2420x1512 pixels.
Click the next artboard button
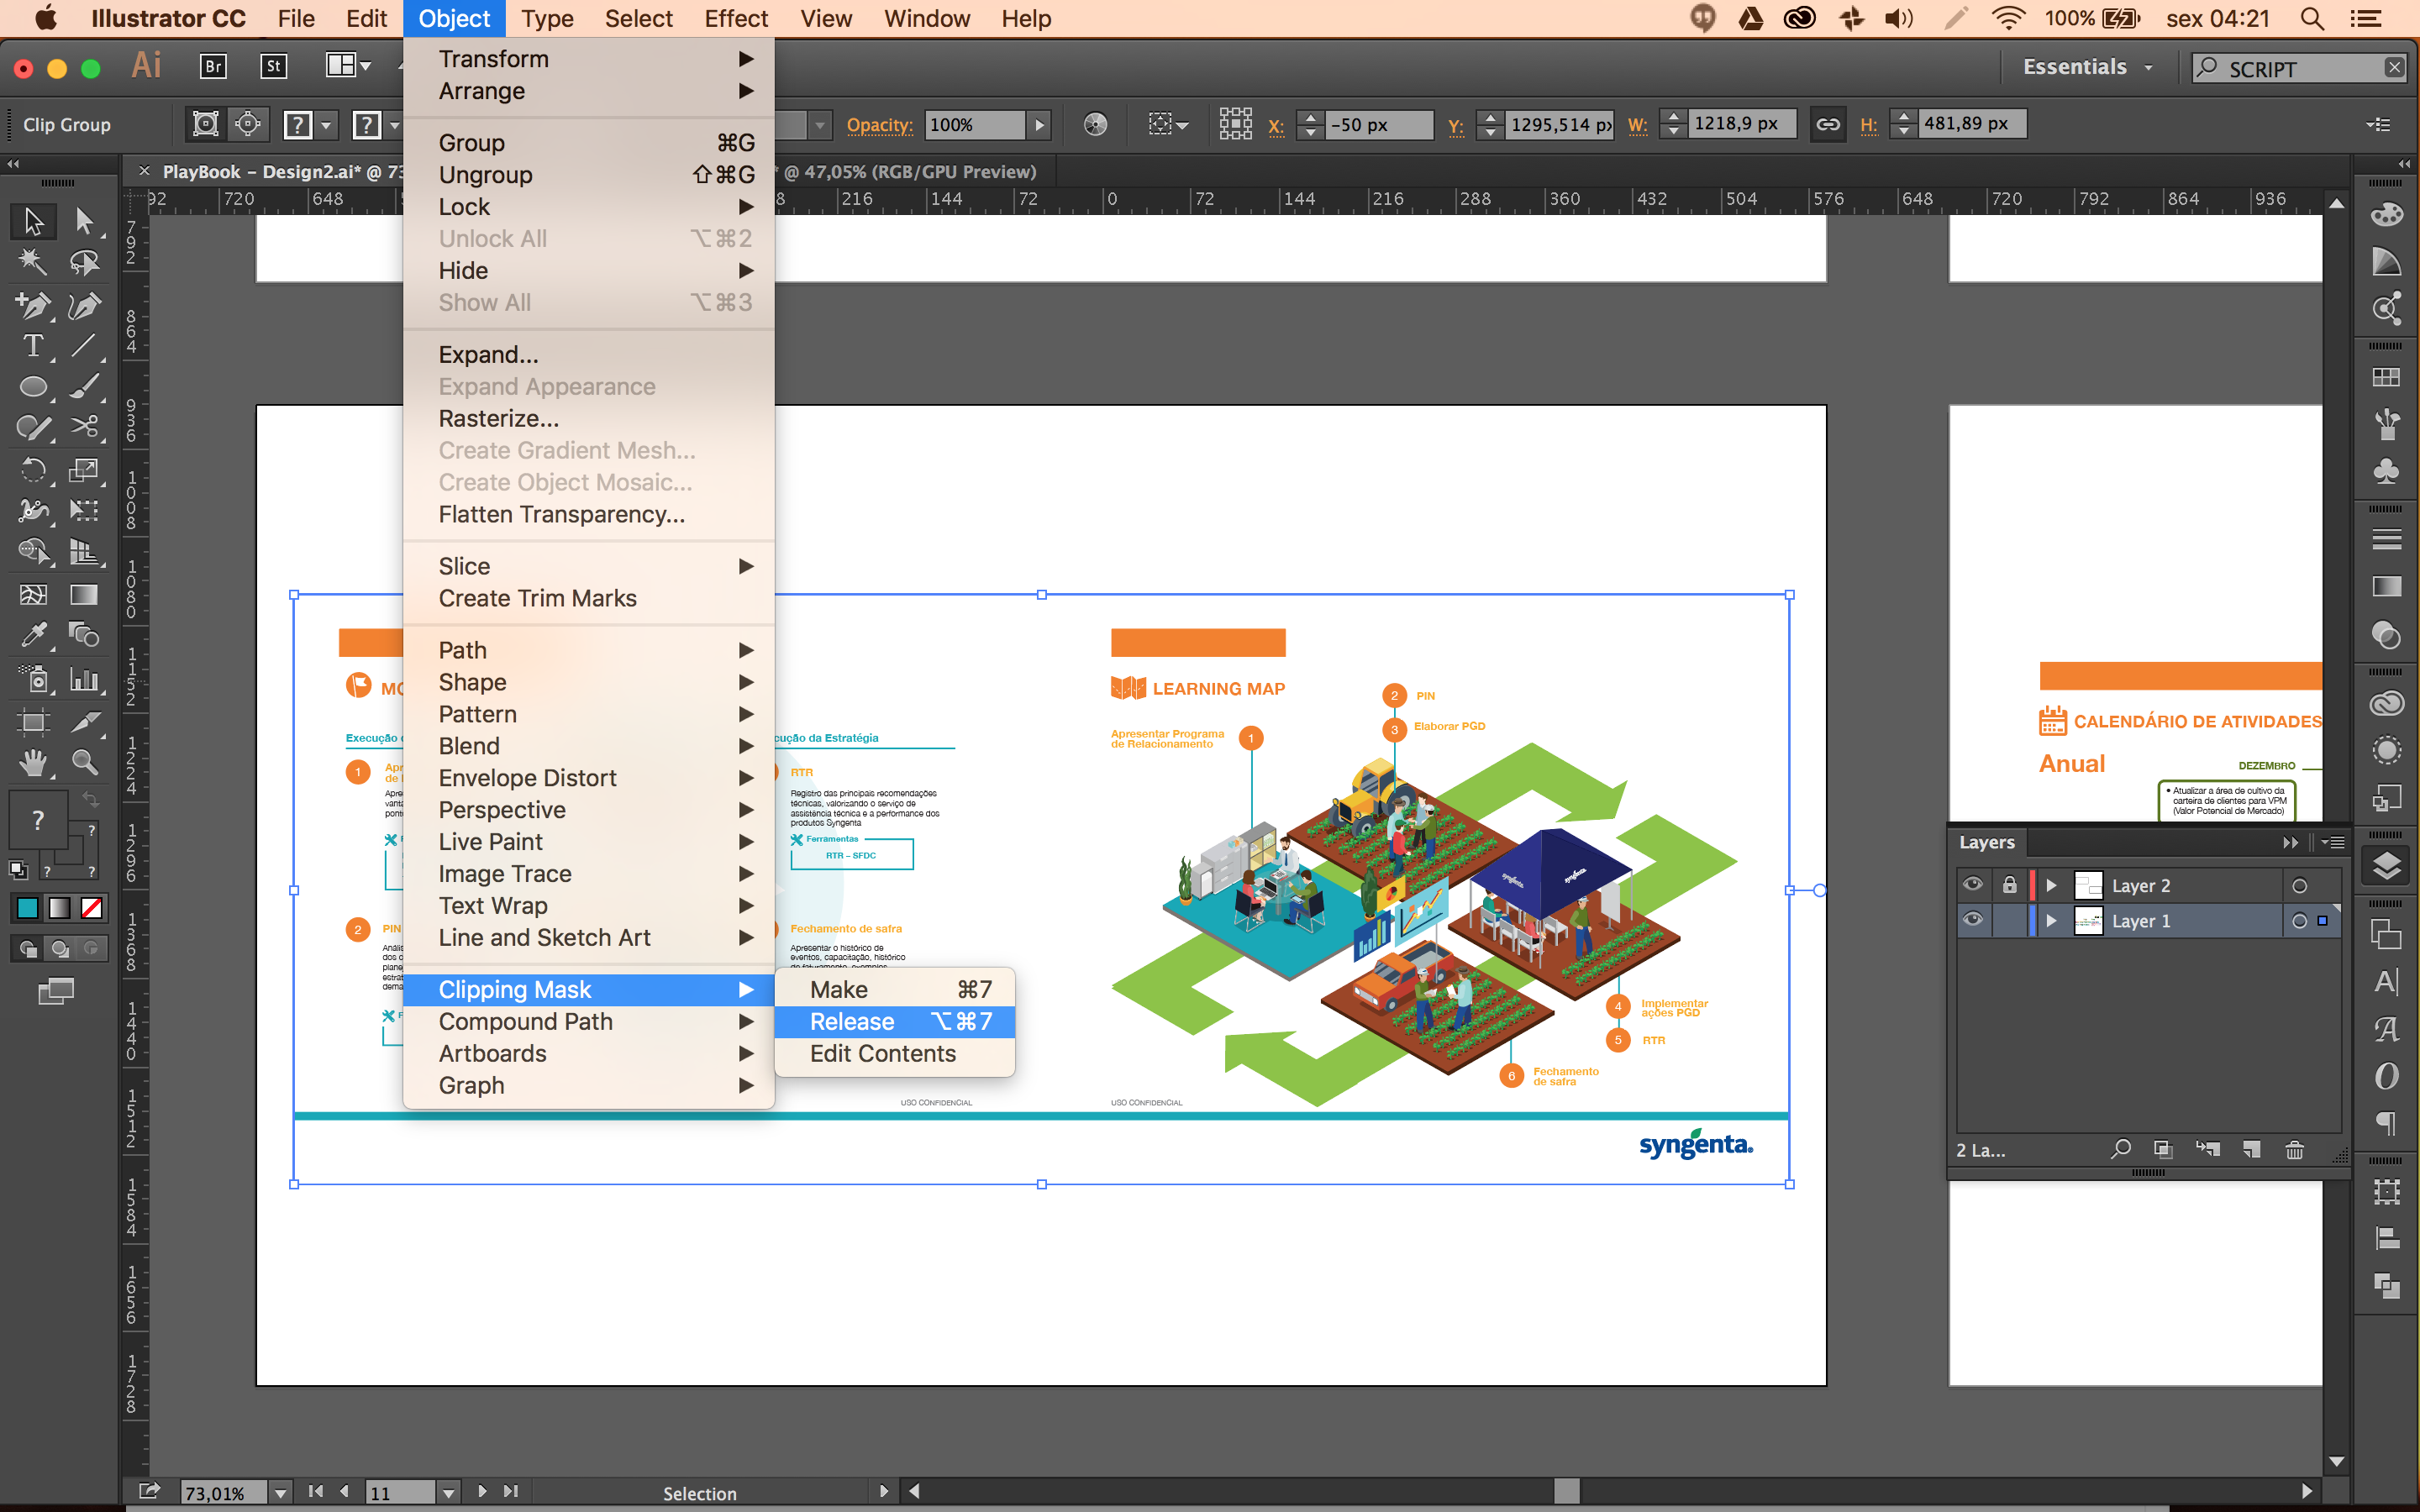pyautogui.click(x=483, y=1491)
